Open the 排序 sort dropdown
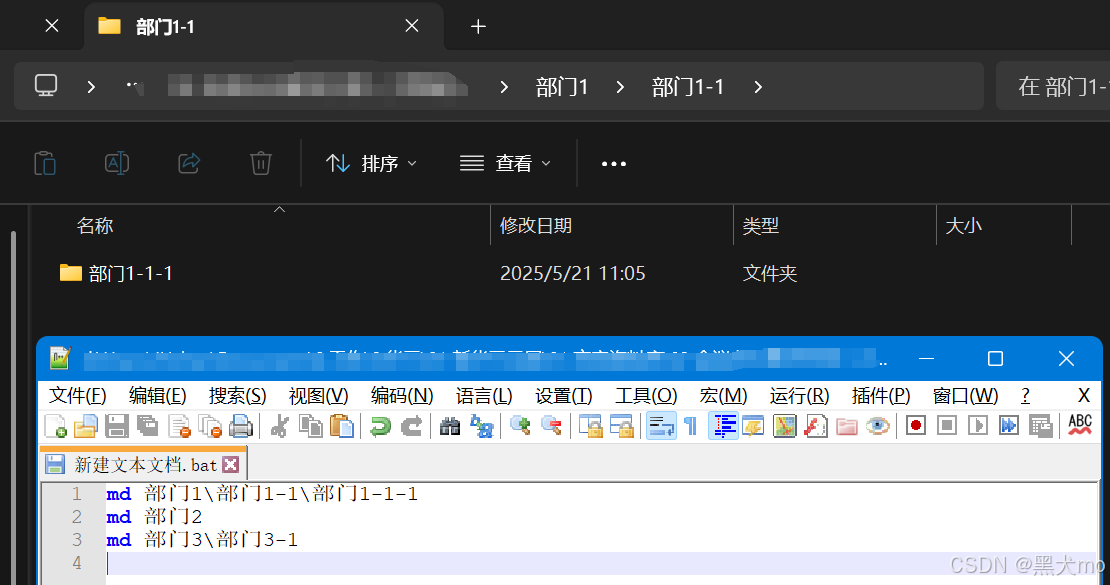 point(372,164)
